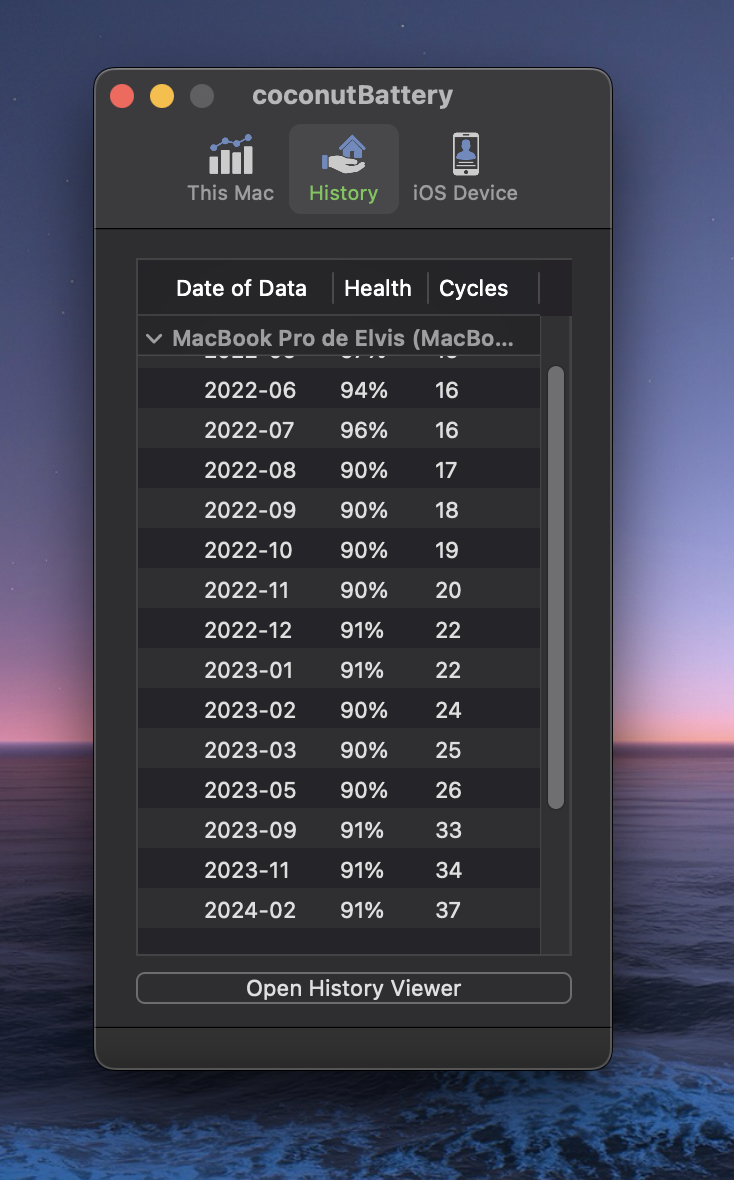Click cycles value 16 in 2022-07 row

(x=446, y=430)
